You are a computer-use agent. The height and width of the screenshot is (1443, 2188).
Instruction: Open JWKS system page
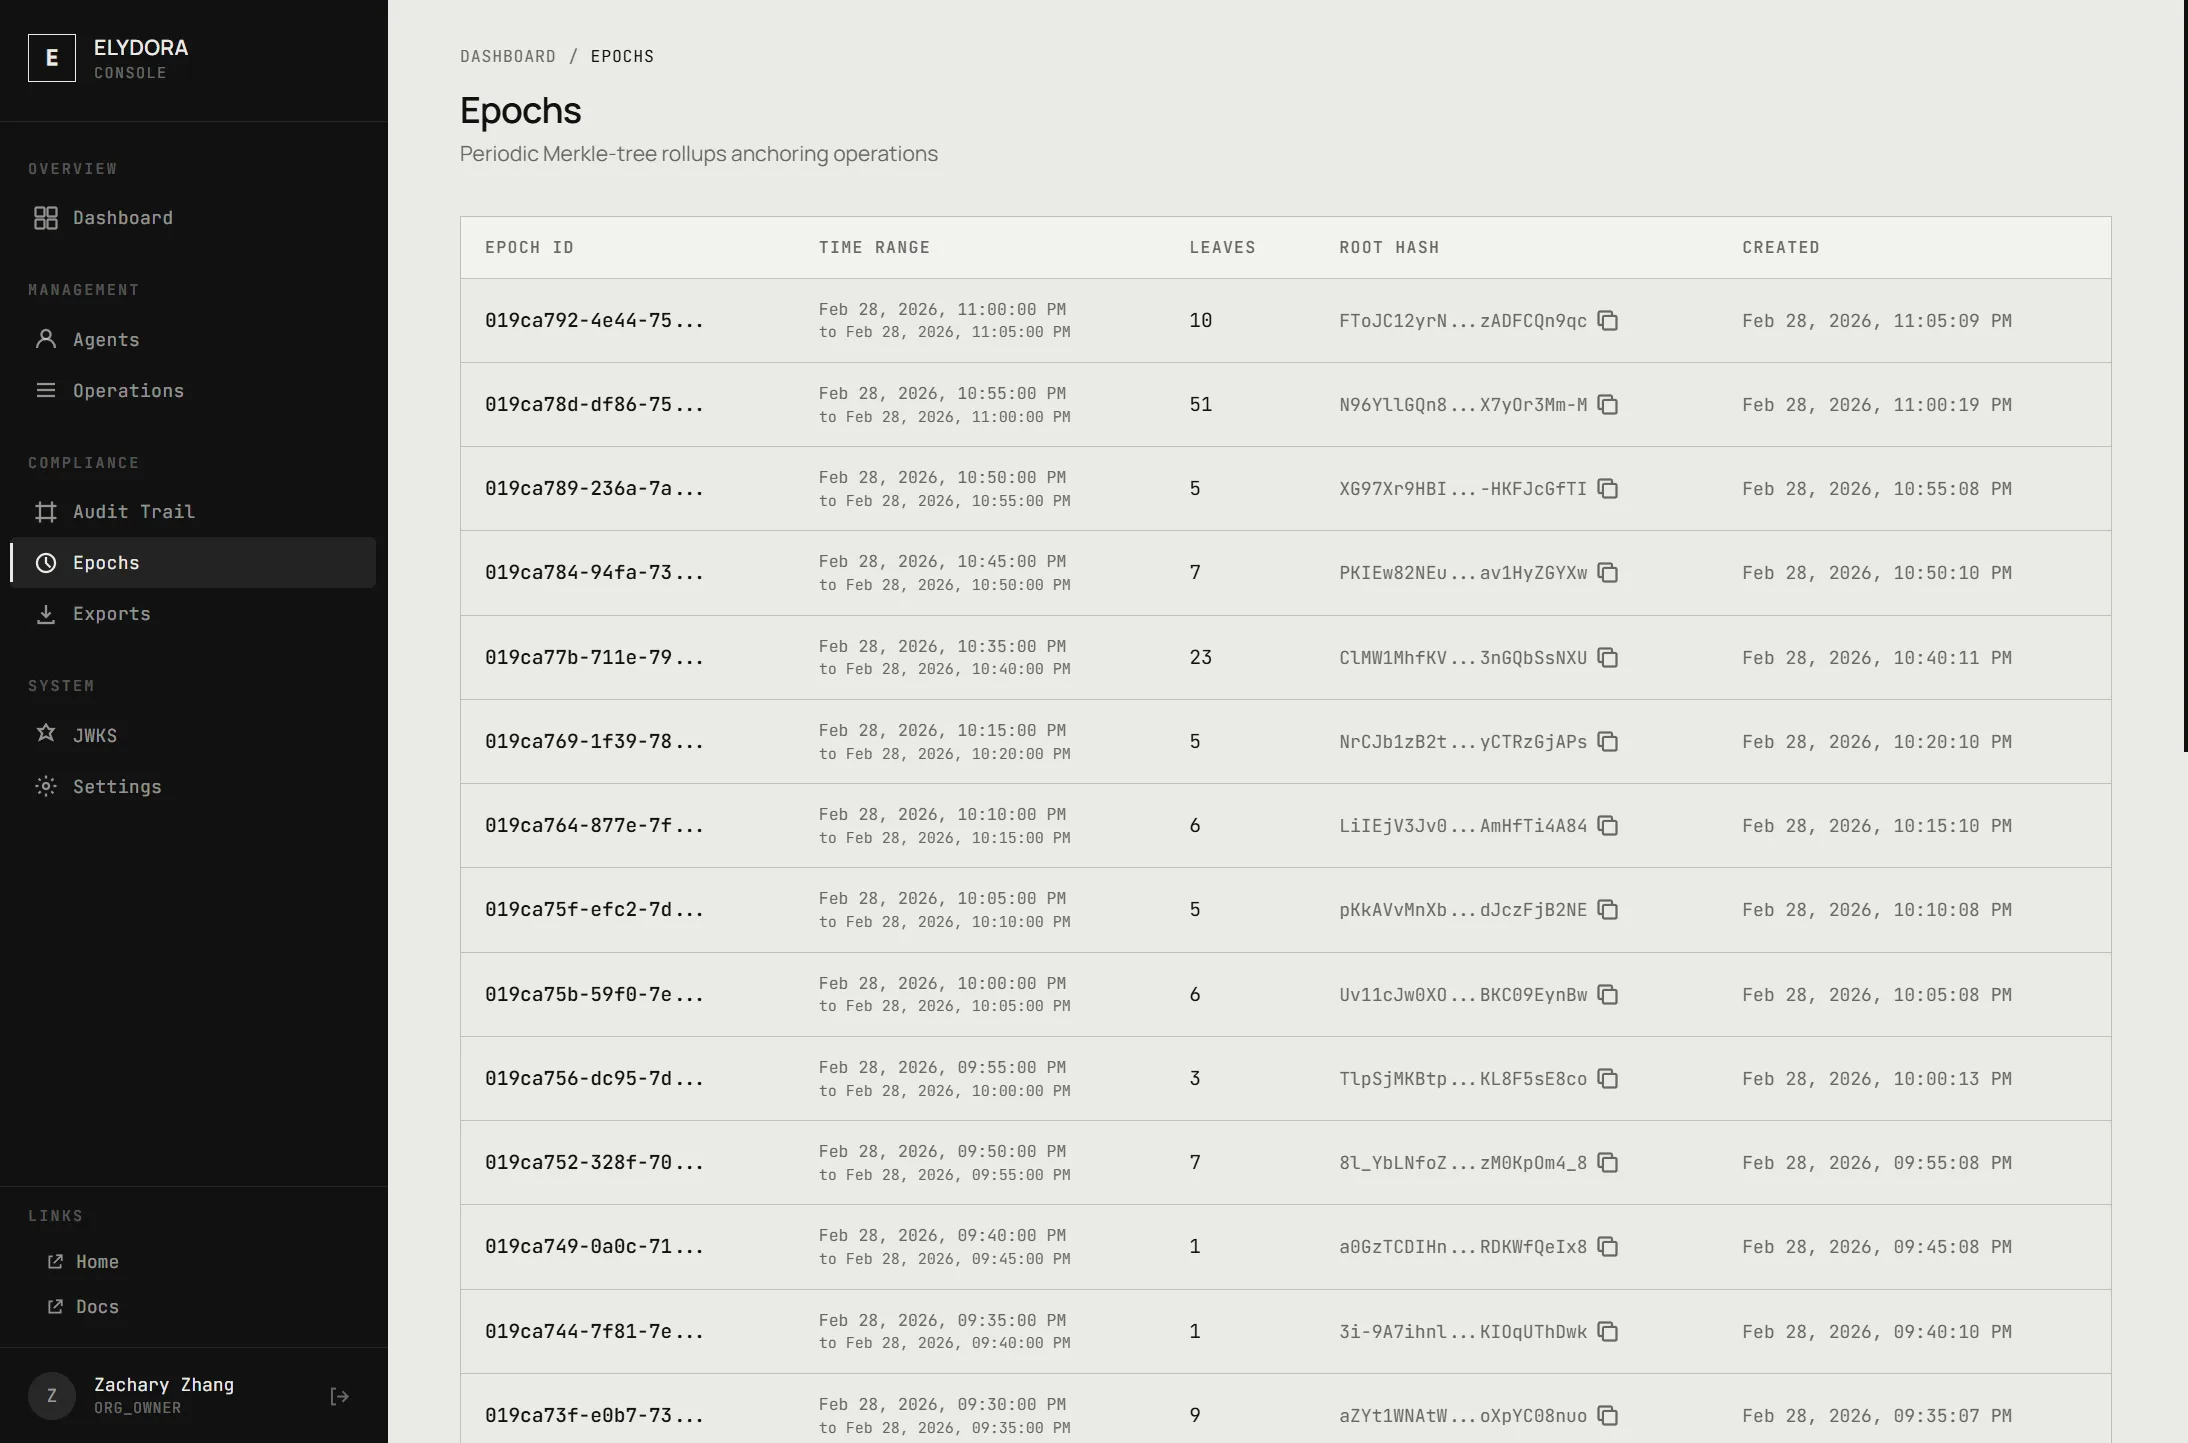(x=94, y=736)
